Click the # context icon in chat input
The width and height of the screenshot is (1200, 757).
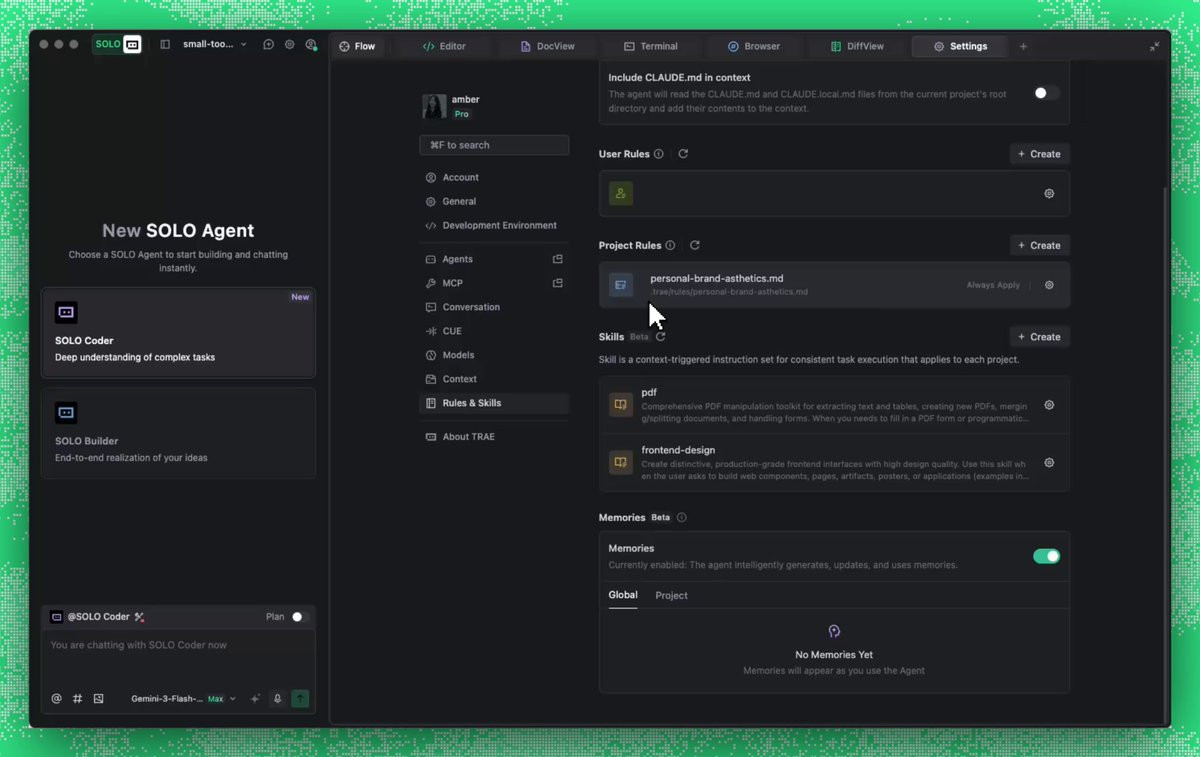coord(77,699)
